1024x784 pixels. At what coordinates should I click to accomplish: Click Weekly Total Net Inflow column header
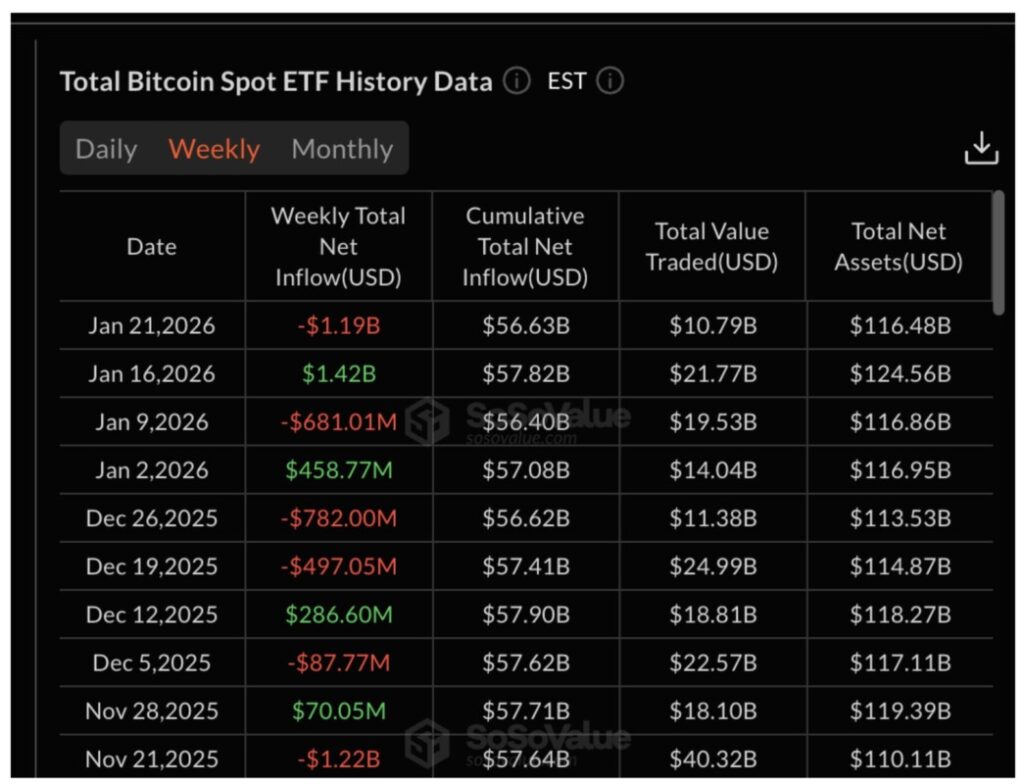coord(338,246)
